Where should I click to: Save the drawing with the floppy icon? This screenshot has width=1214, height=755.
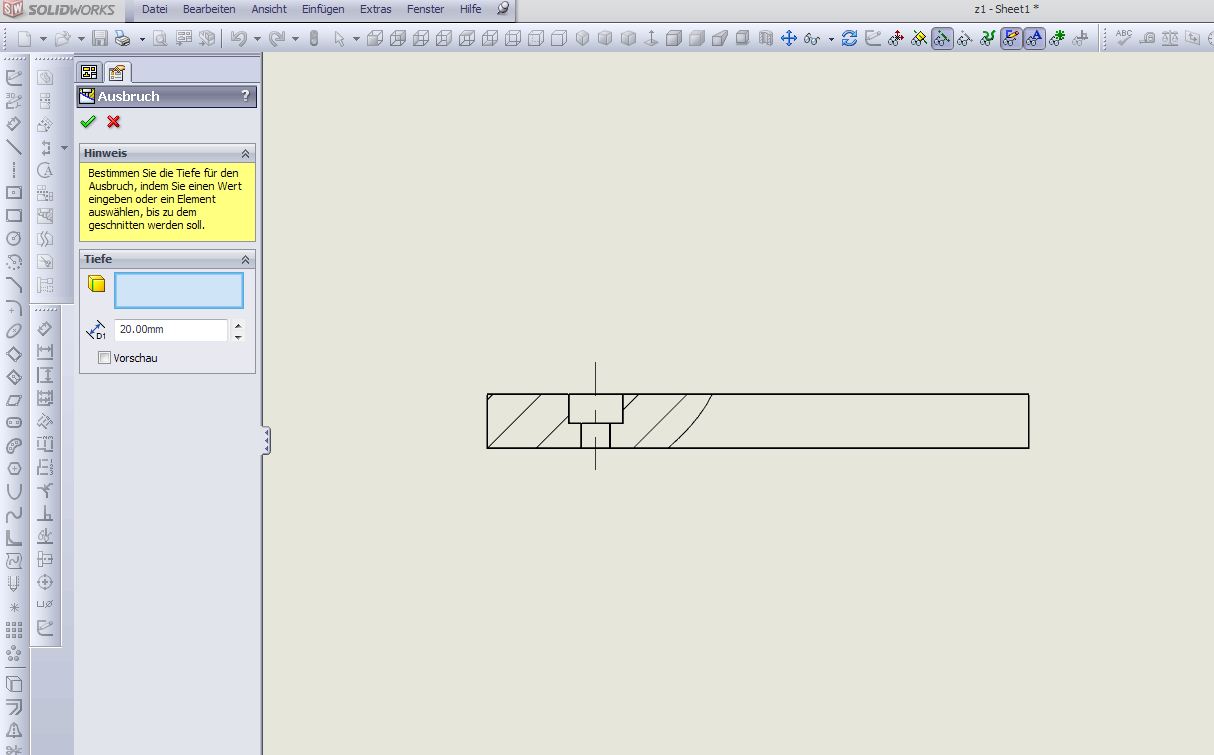100,39
